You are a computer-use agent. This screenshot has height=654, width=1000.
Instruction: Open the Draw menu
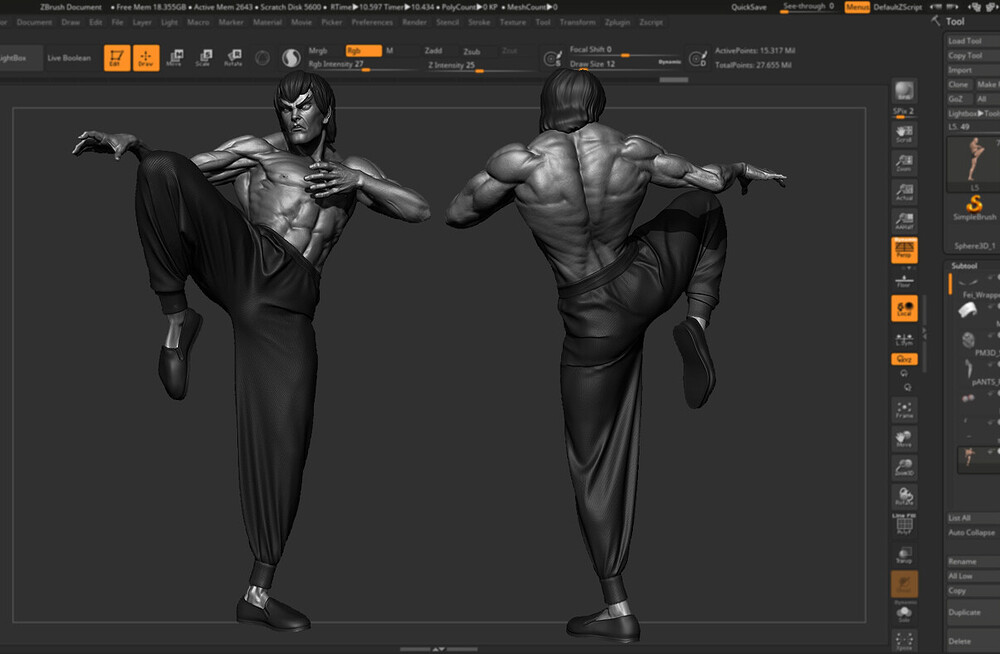pos(71,22)
